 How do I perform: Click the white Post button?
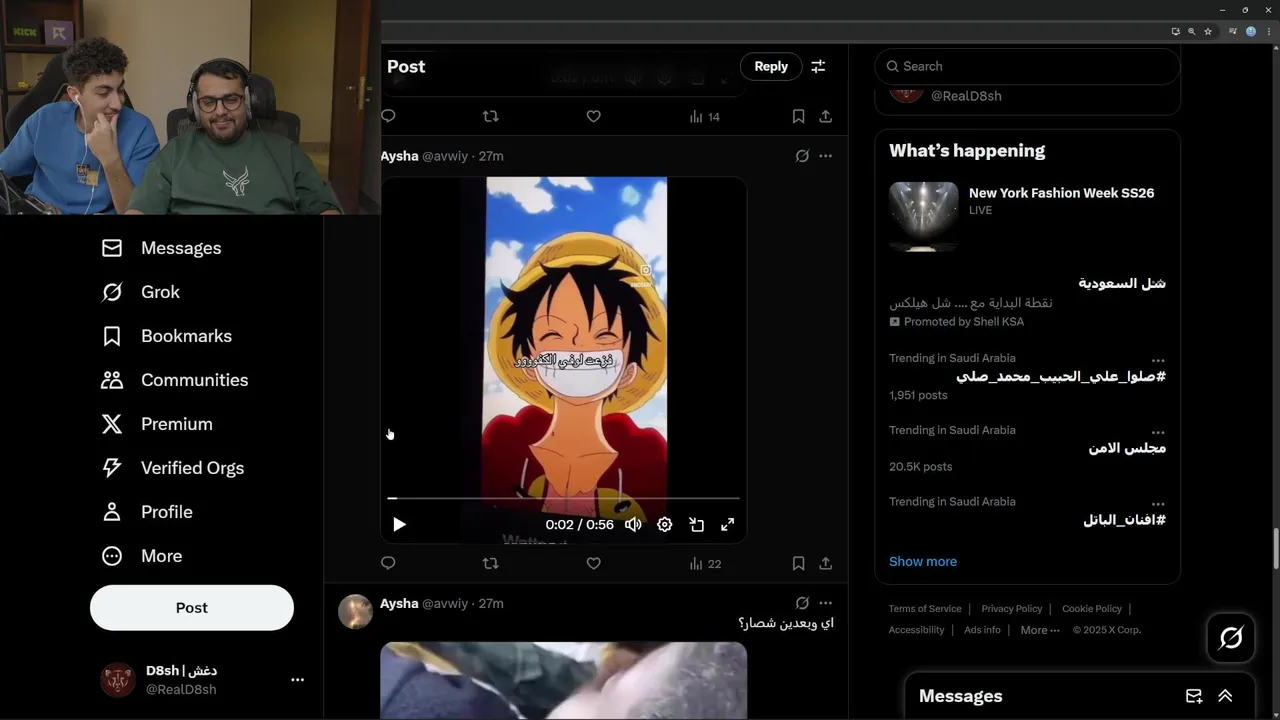[192, 607]
